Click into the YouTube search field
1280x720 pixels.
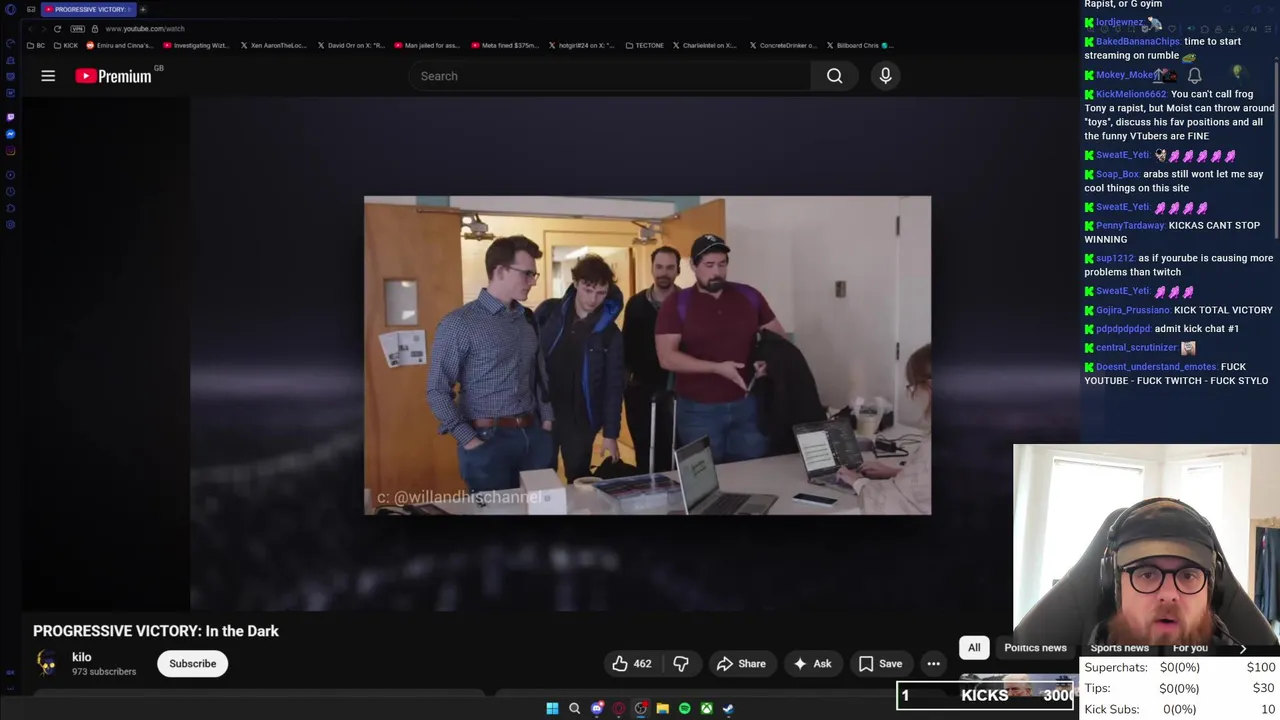click(610, 76)
